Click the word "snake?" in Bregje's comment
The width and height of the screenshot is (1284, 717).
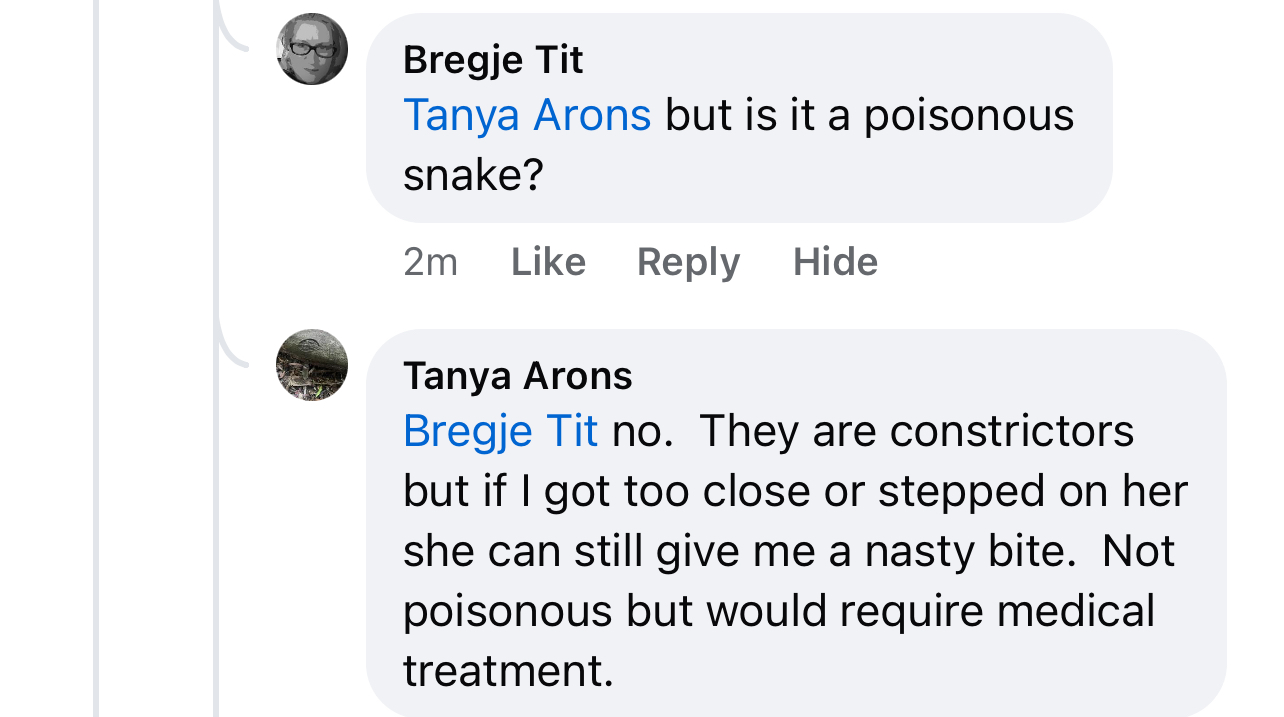click(x=473, y=175)
